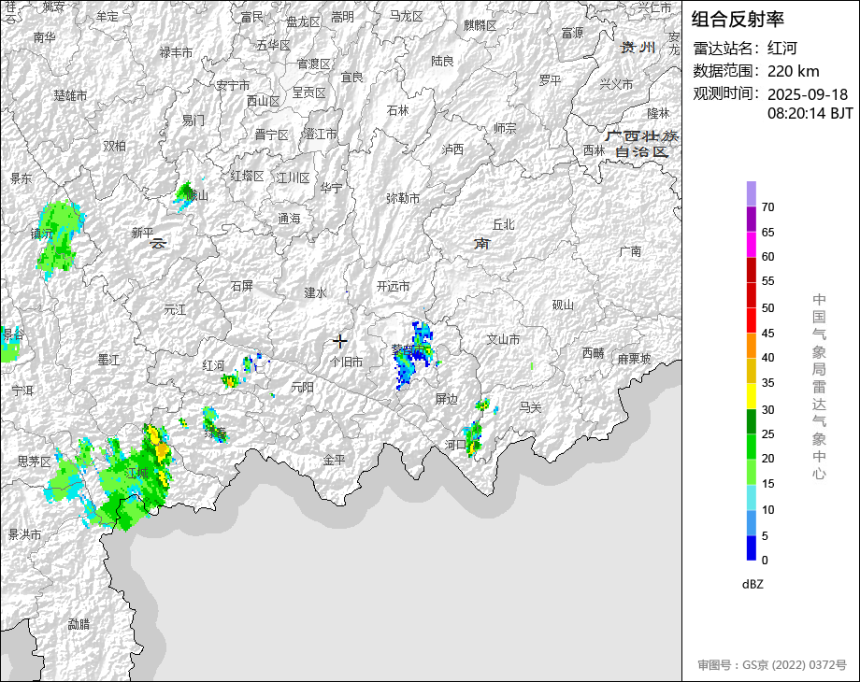860x682 pixels.
Task: Select the dark blue 0–5 dBZ swatch
Action: 751,548
